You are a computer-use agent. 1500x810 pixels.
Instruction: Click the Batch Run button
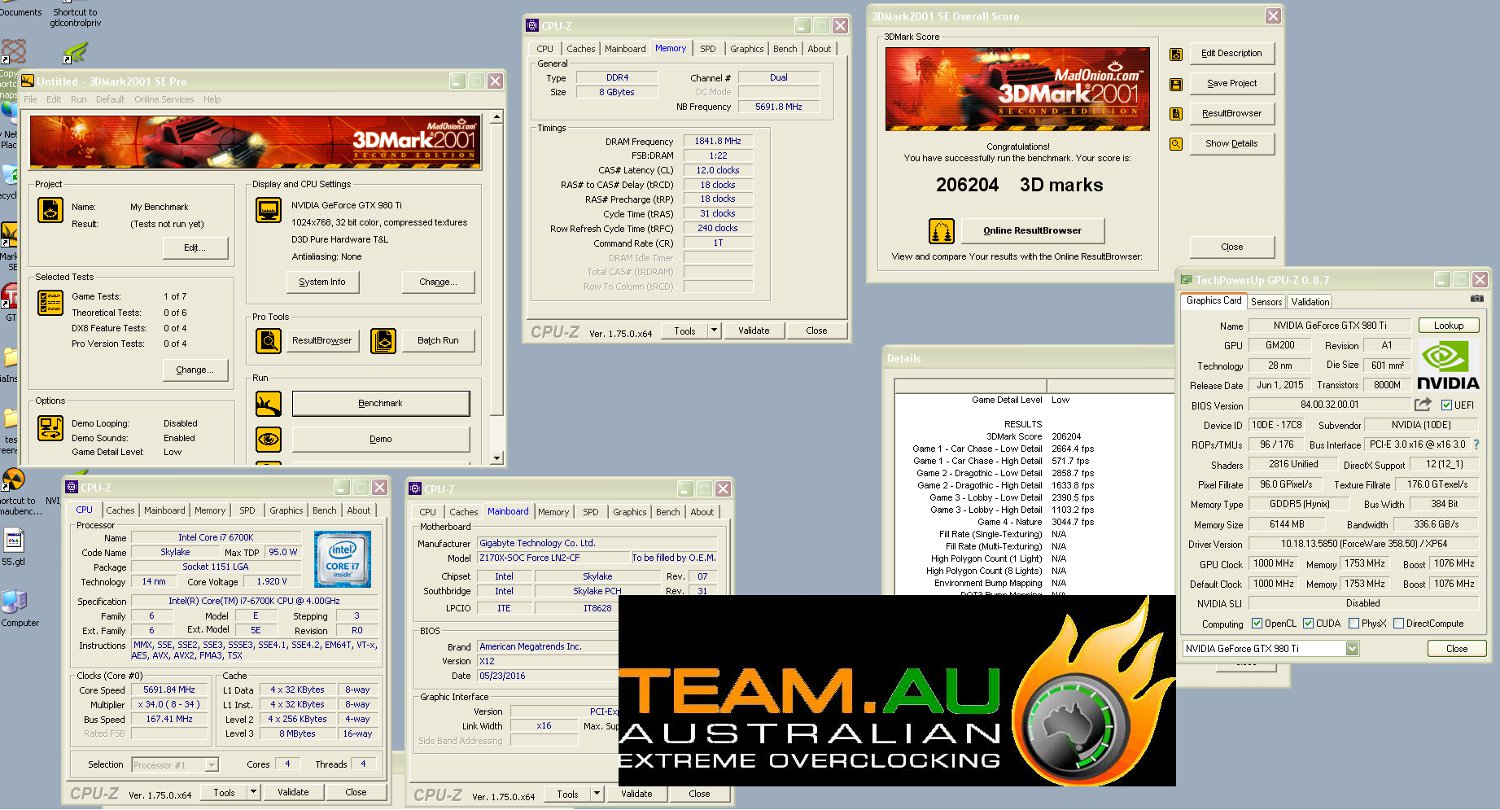438,341
